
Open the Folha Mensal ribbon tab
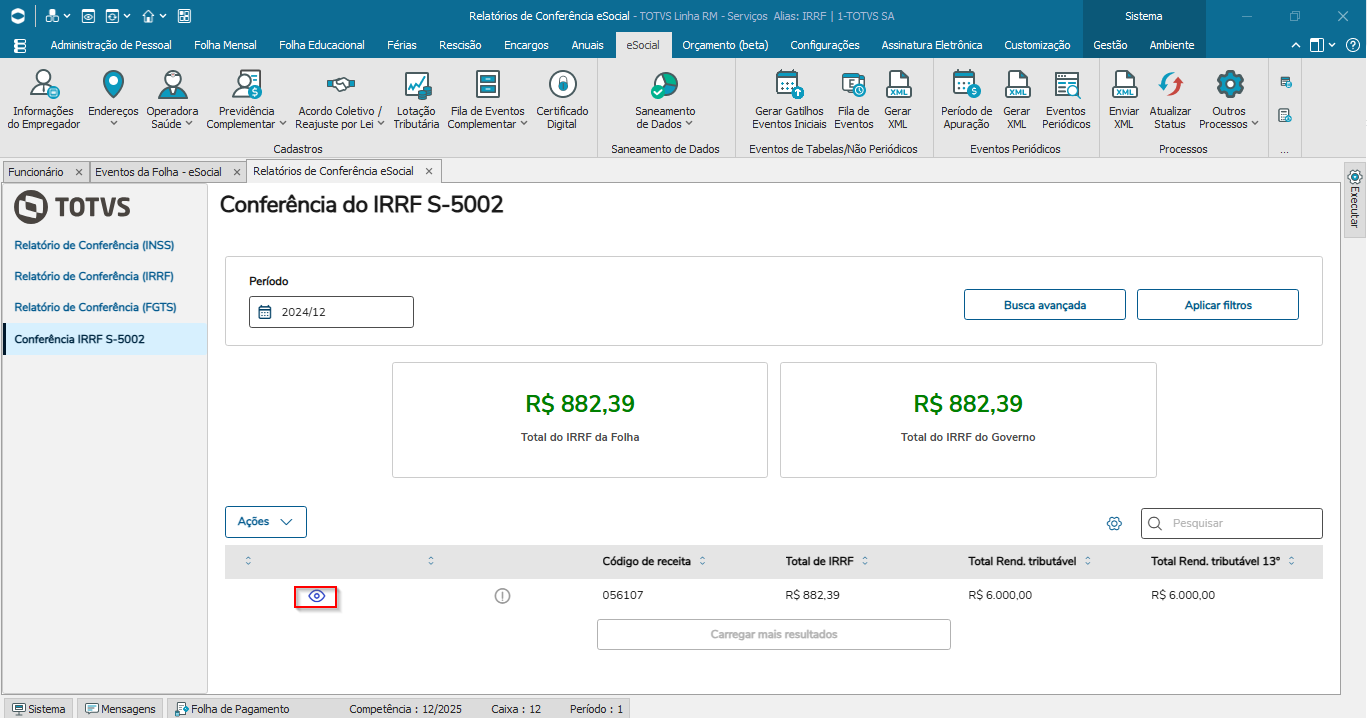(225, 45)
